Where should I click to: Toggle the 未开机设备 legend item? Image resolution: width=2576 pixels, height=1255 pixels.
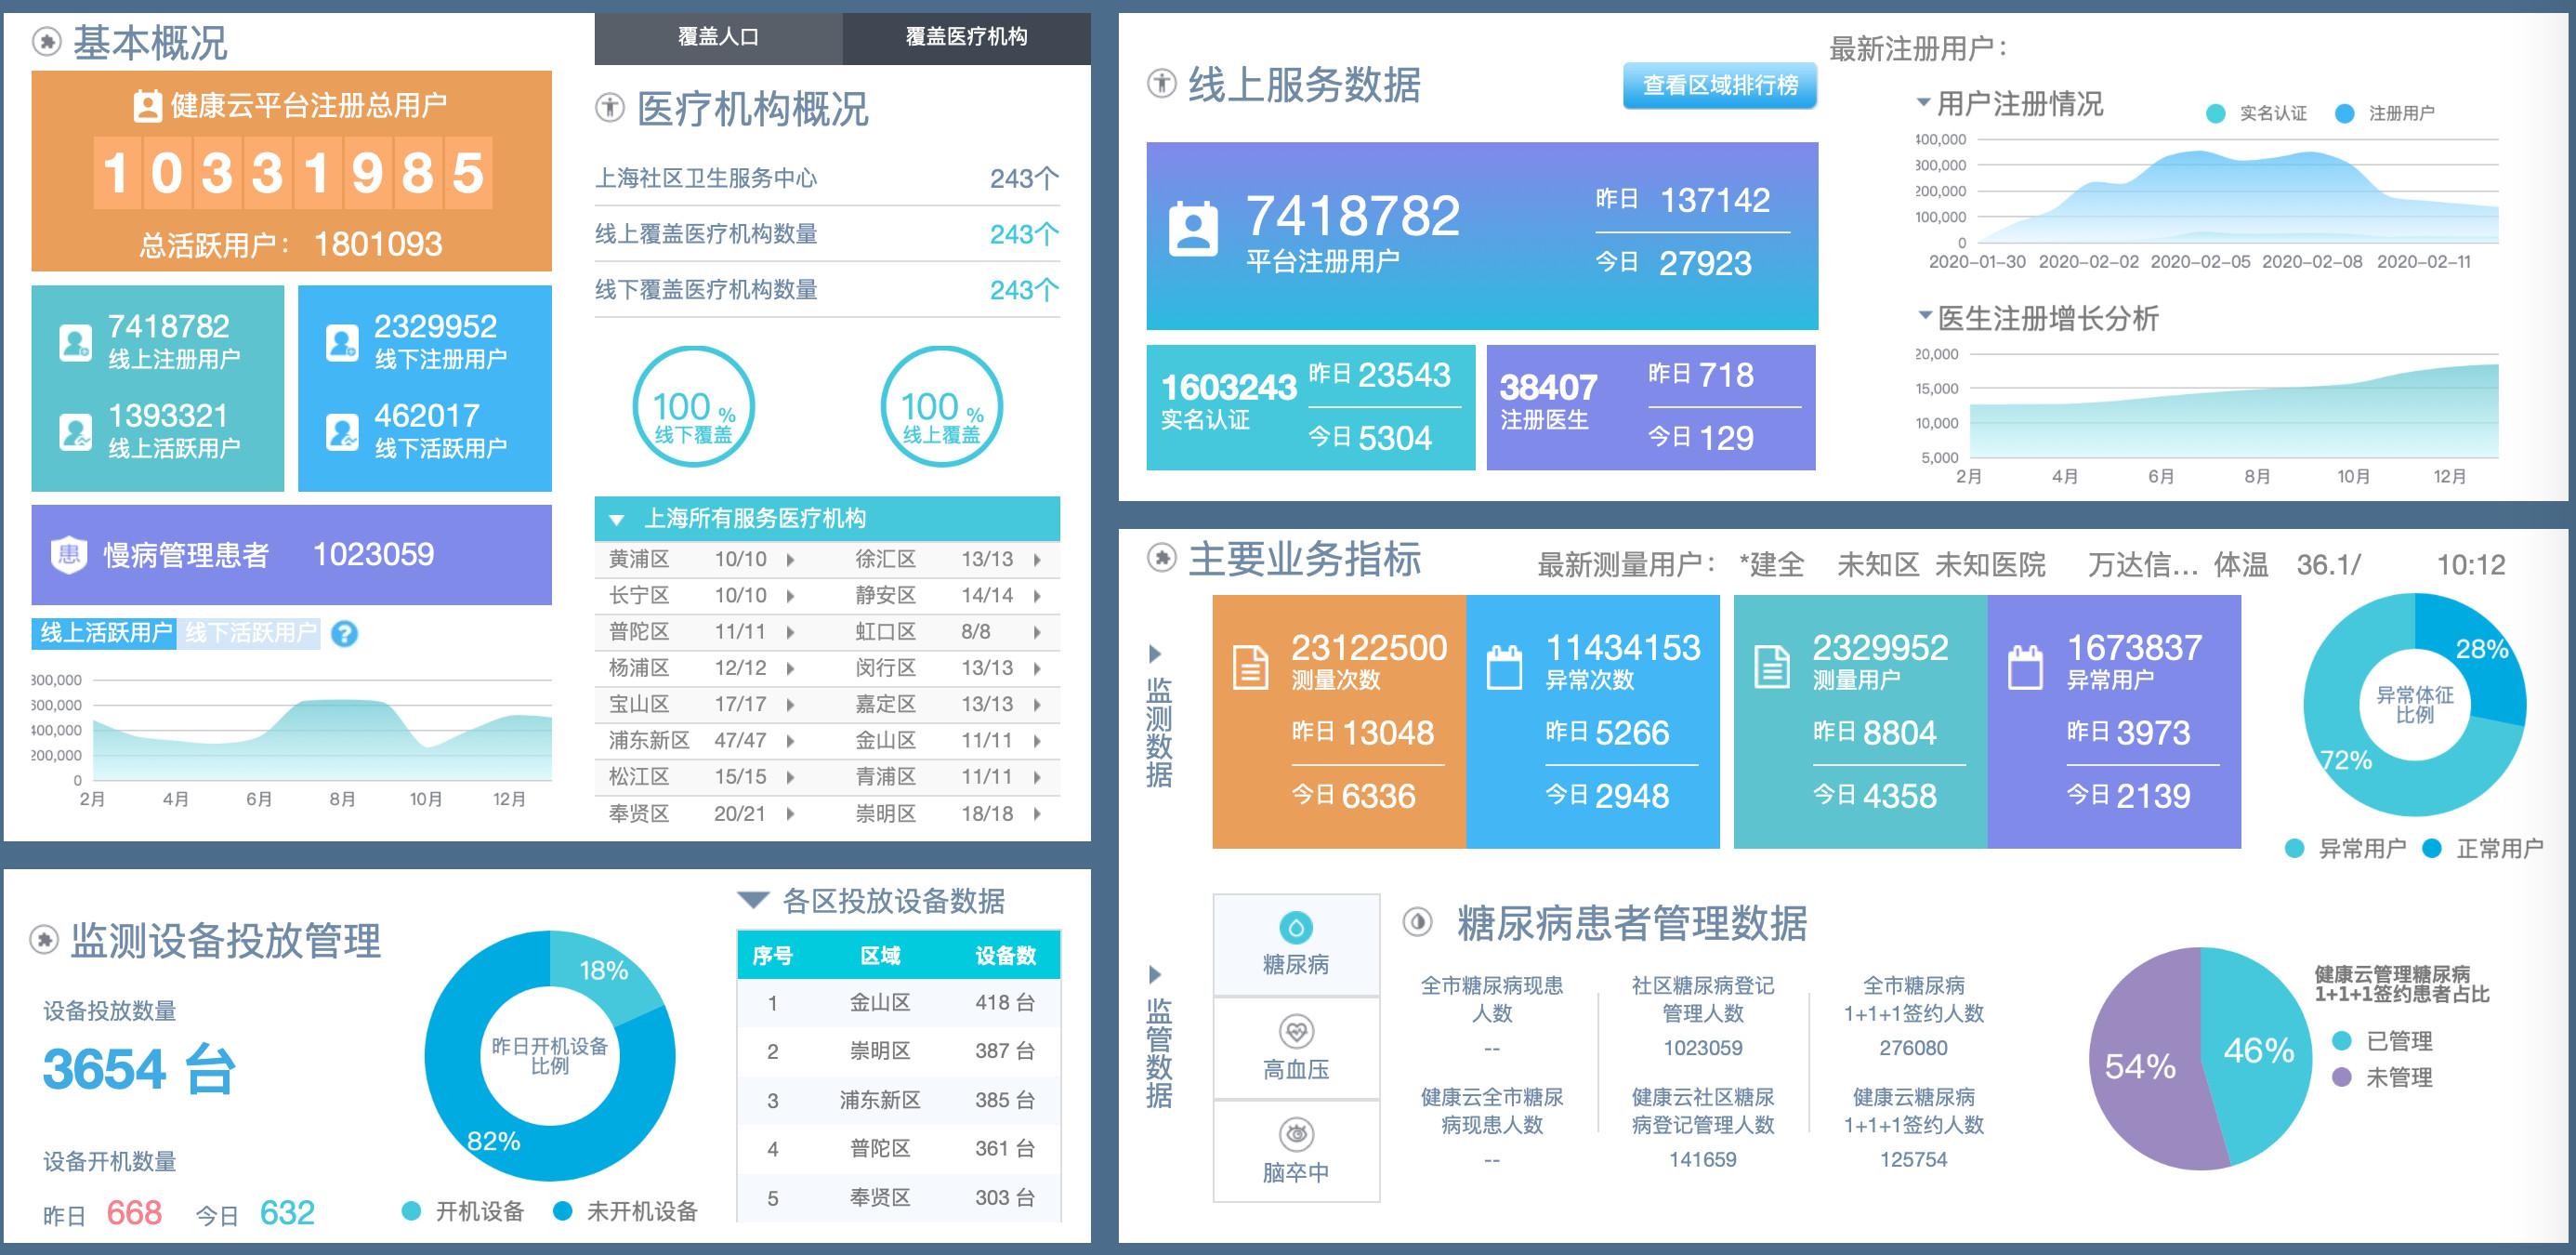pyautogui.click(x=625, y=1211)
